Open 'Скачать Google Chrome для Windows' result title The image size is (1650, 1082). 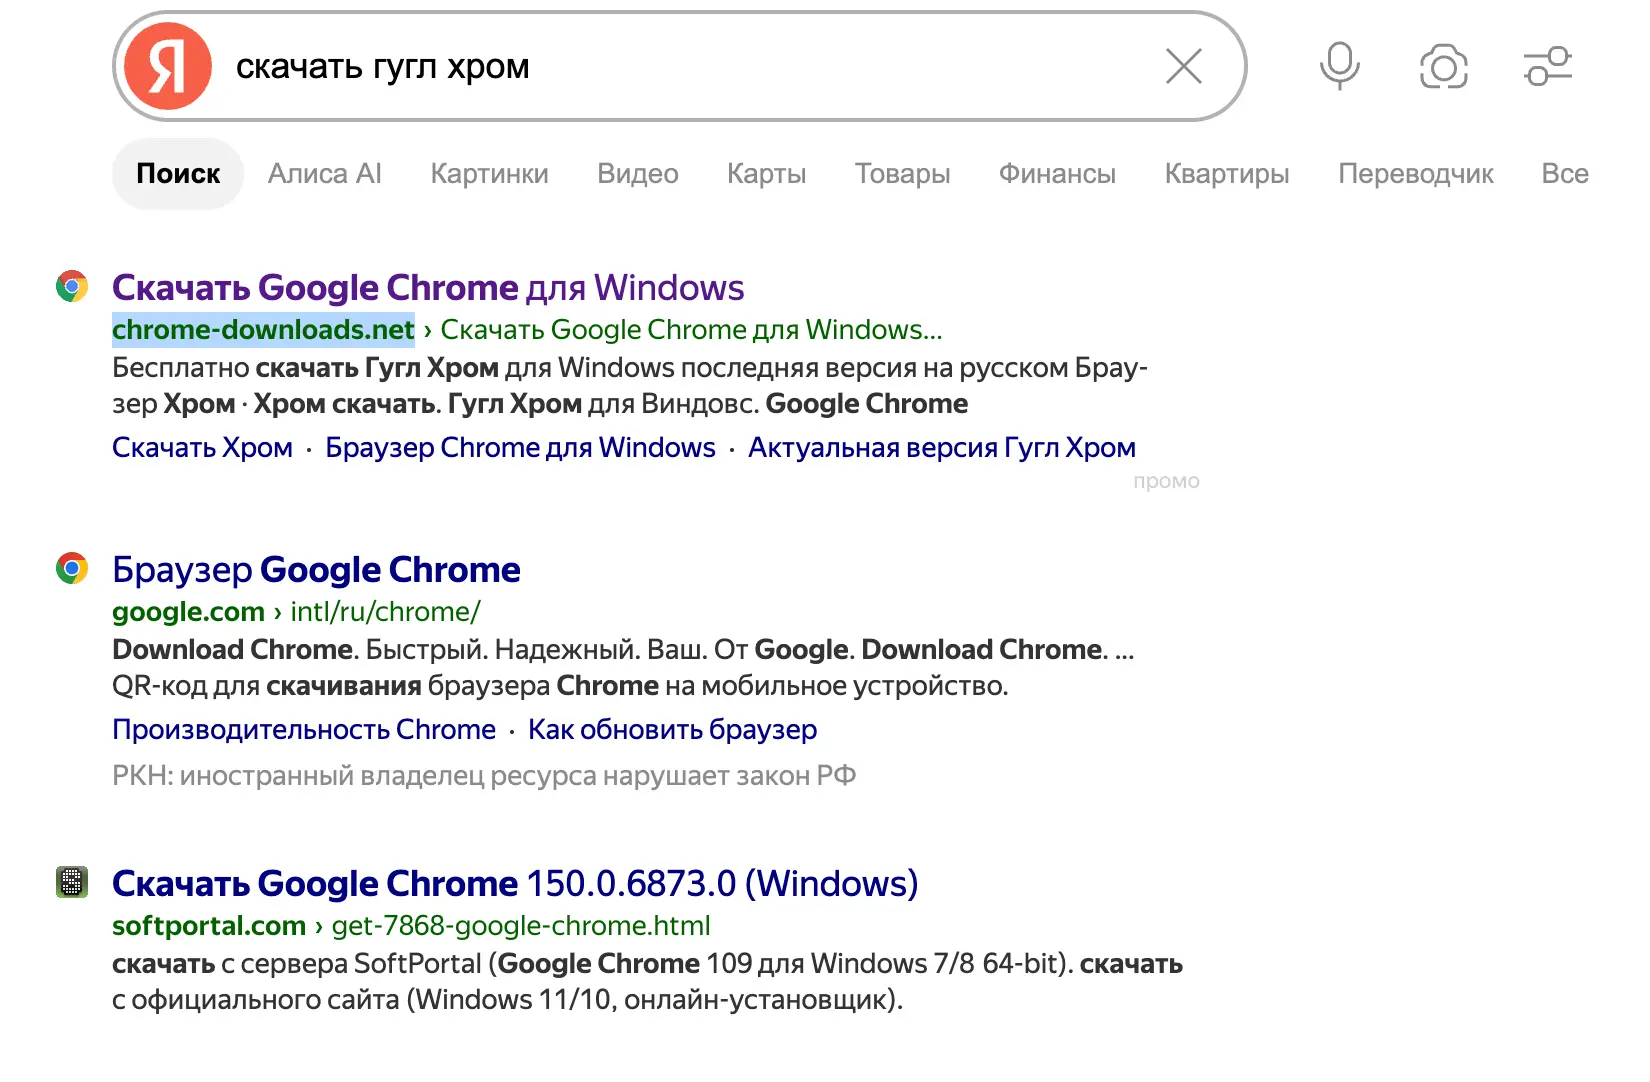coord(428,288)
